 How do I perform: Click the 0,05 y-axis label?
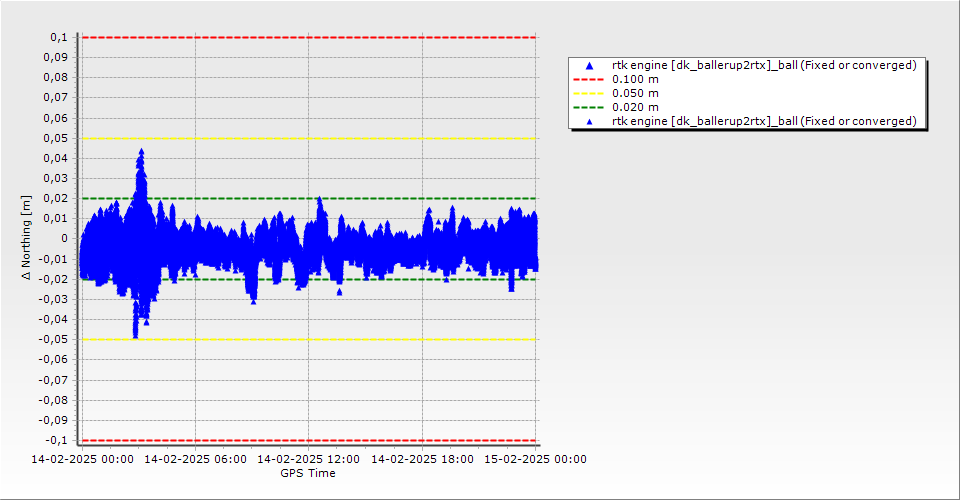56,138
